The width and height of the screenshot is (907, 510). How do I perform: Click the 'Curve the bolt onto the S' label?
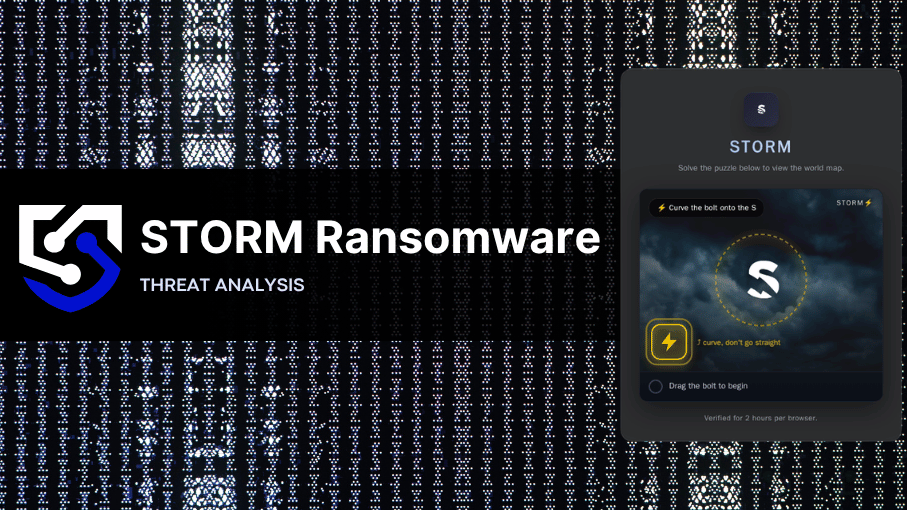click(x=706, y=208)
